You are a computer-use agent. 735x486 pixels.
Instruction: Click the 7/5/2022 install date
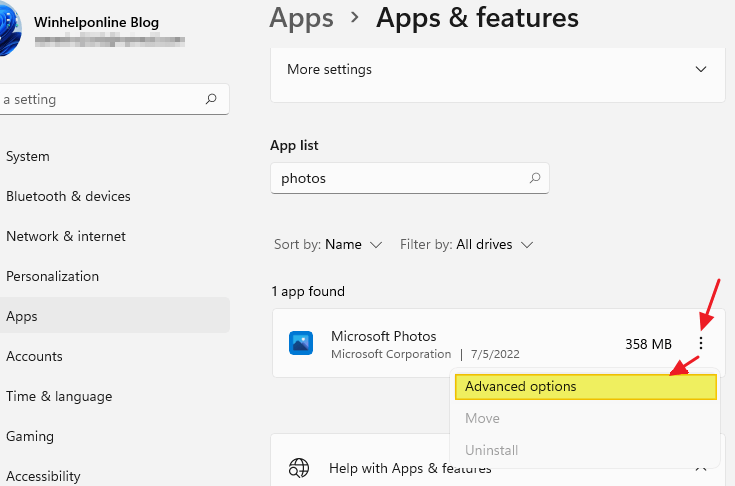click(495, 354)
